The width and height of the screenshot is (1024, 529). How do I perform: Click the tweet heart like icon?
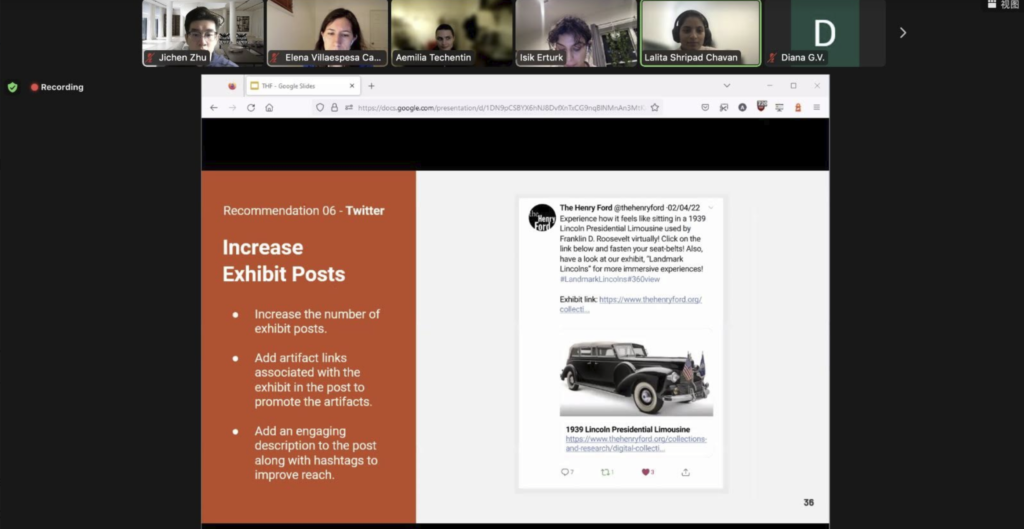coord(647,472)
